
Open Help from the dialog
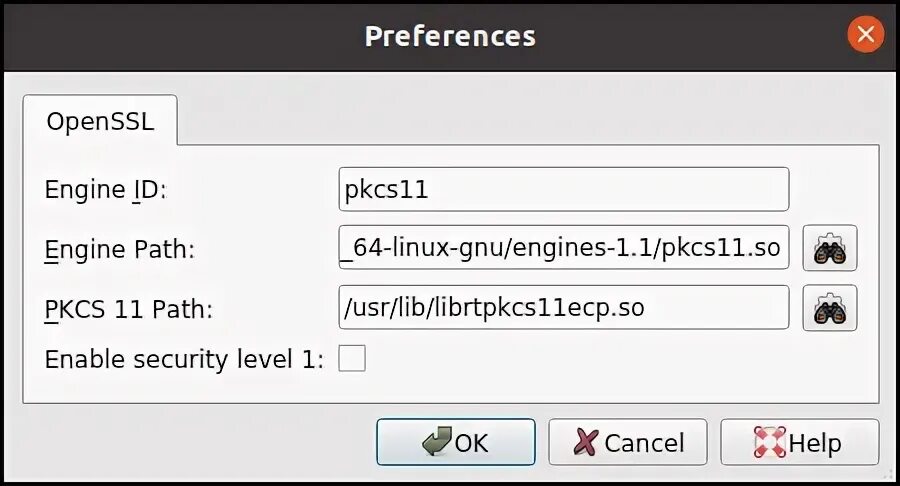799,442
